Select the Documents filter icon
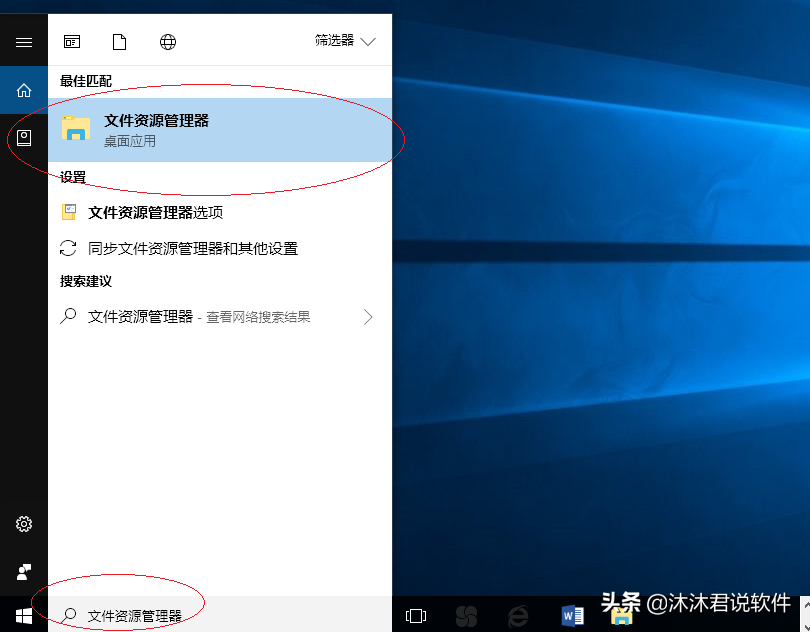 (x=119, y=41)
